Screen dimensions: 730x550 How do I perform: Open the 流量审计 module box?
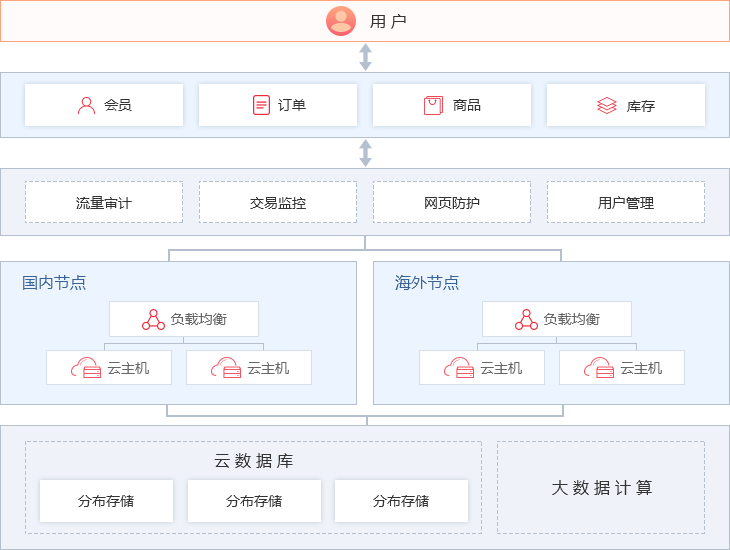[104, 202]
